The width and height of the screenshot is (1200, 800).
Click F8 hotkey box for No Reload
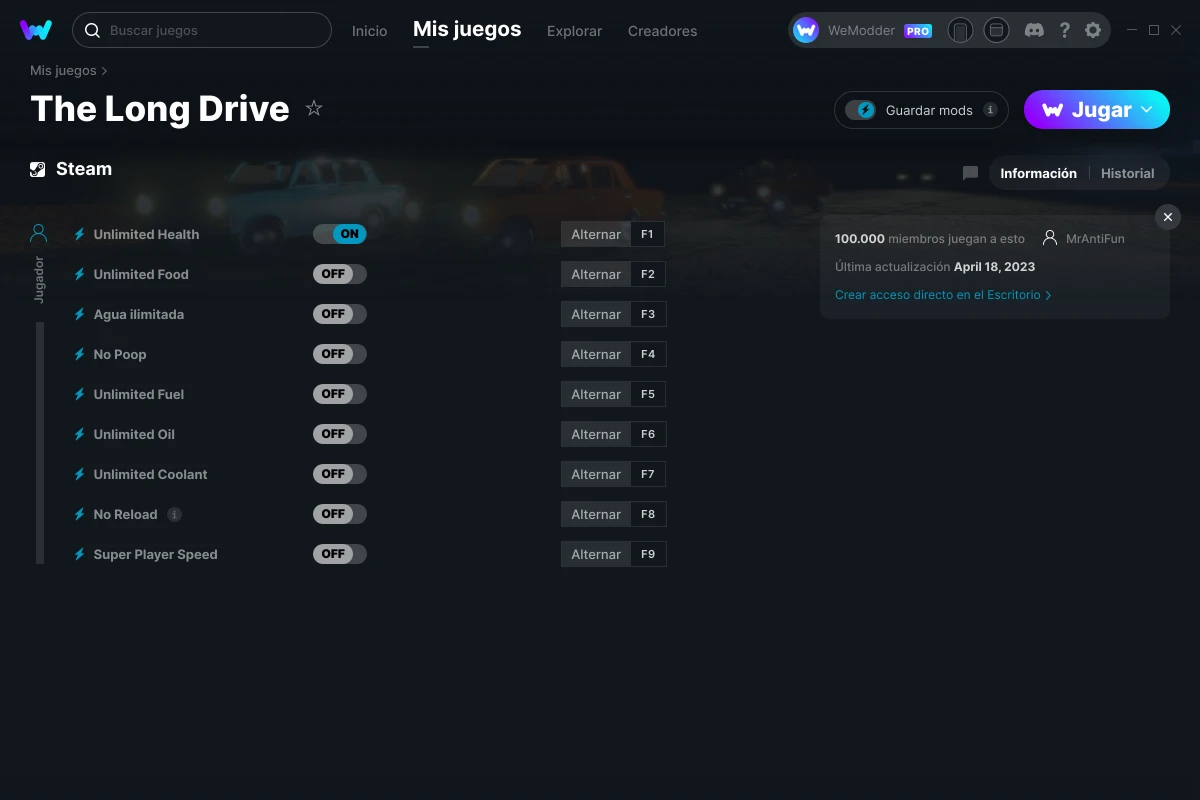click(648, 514)
